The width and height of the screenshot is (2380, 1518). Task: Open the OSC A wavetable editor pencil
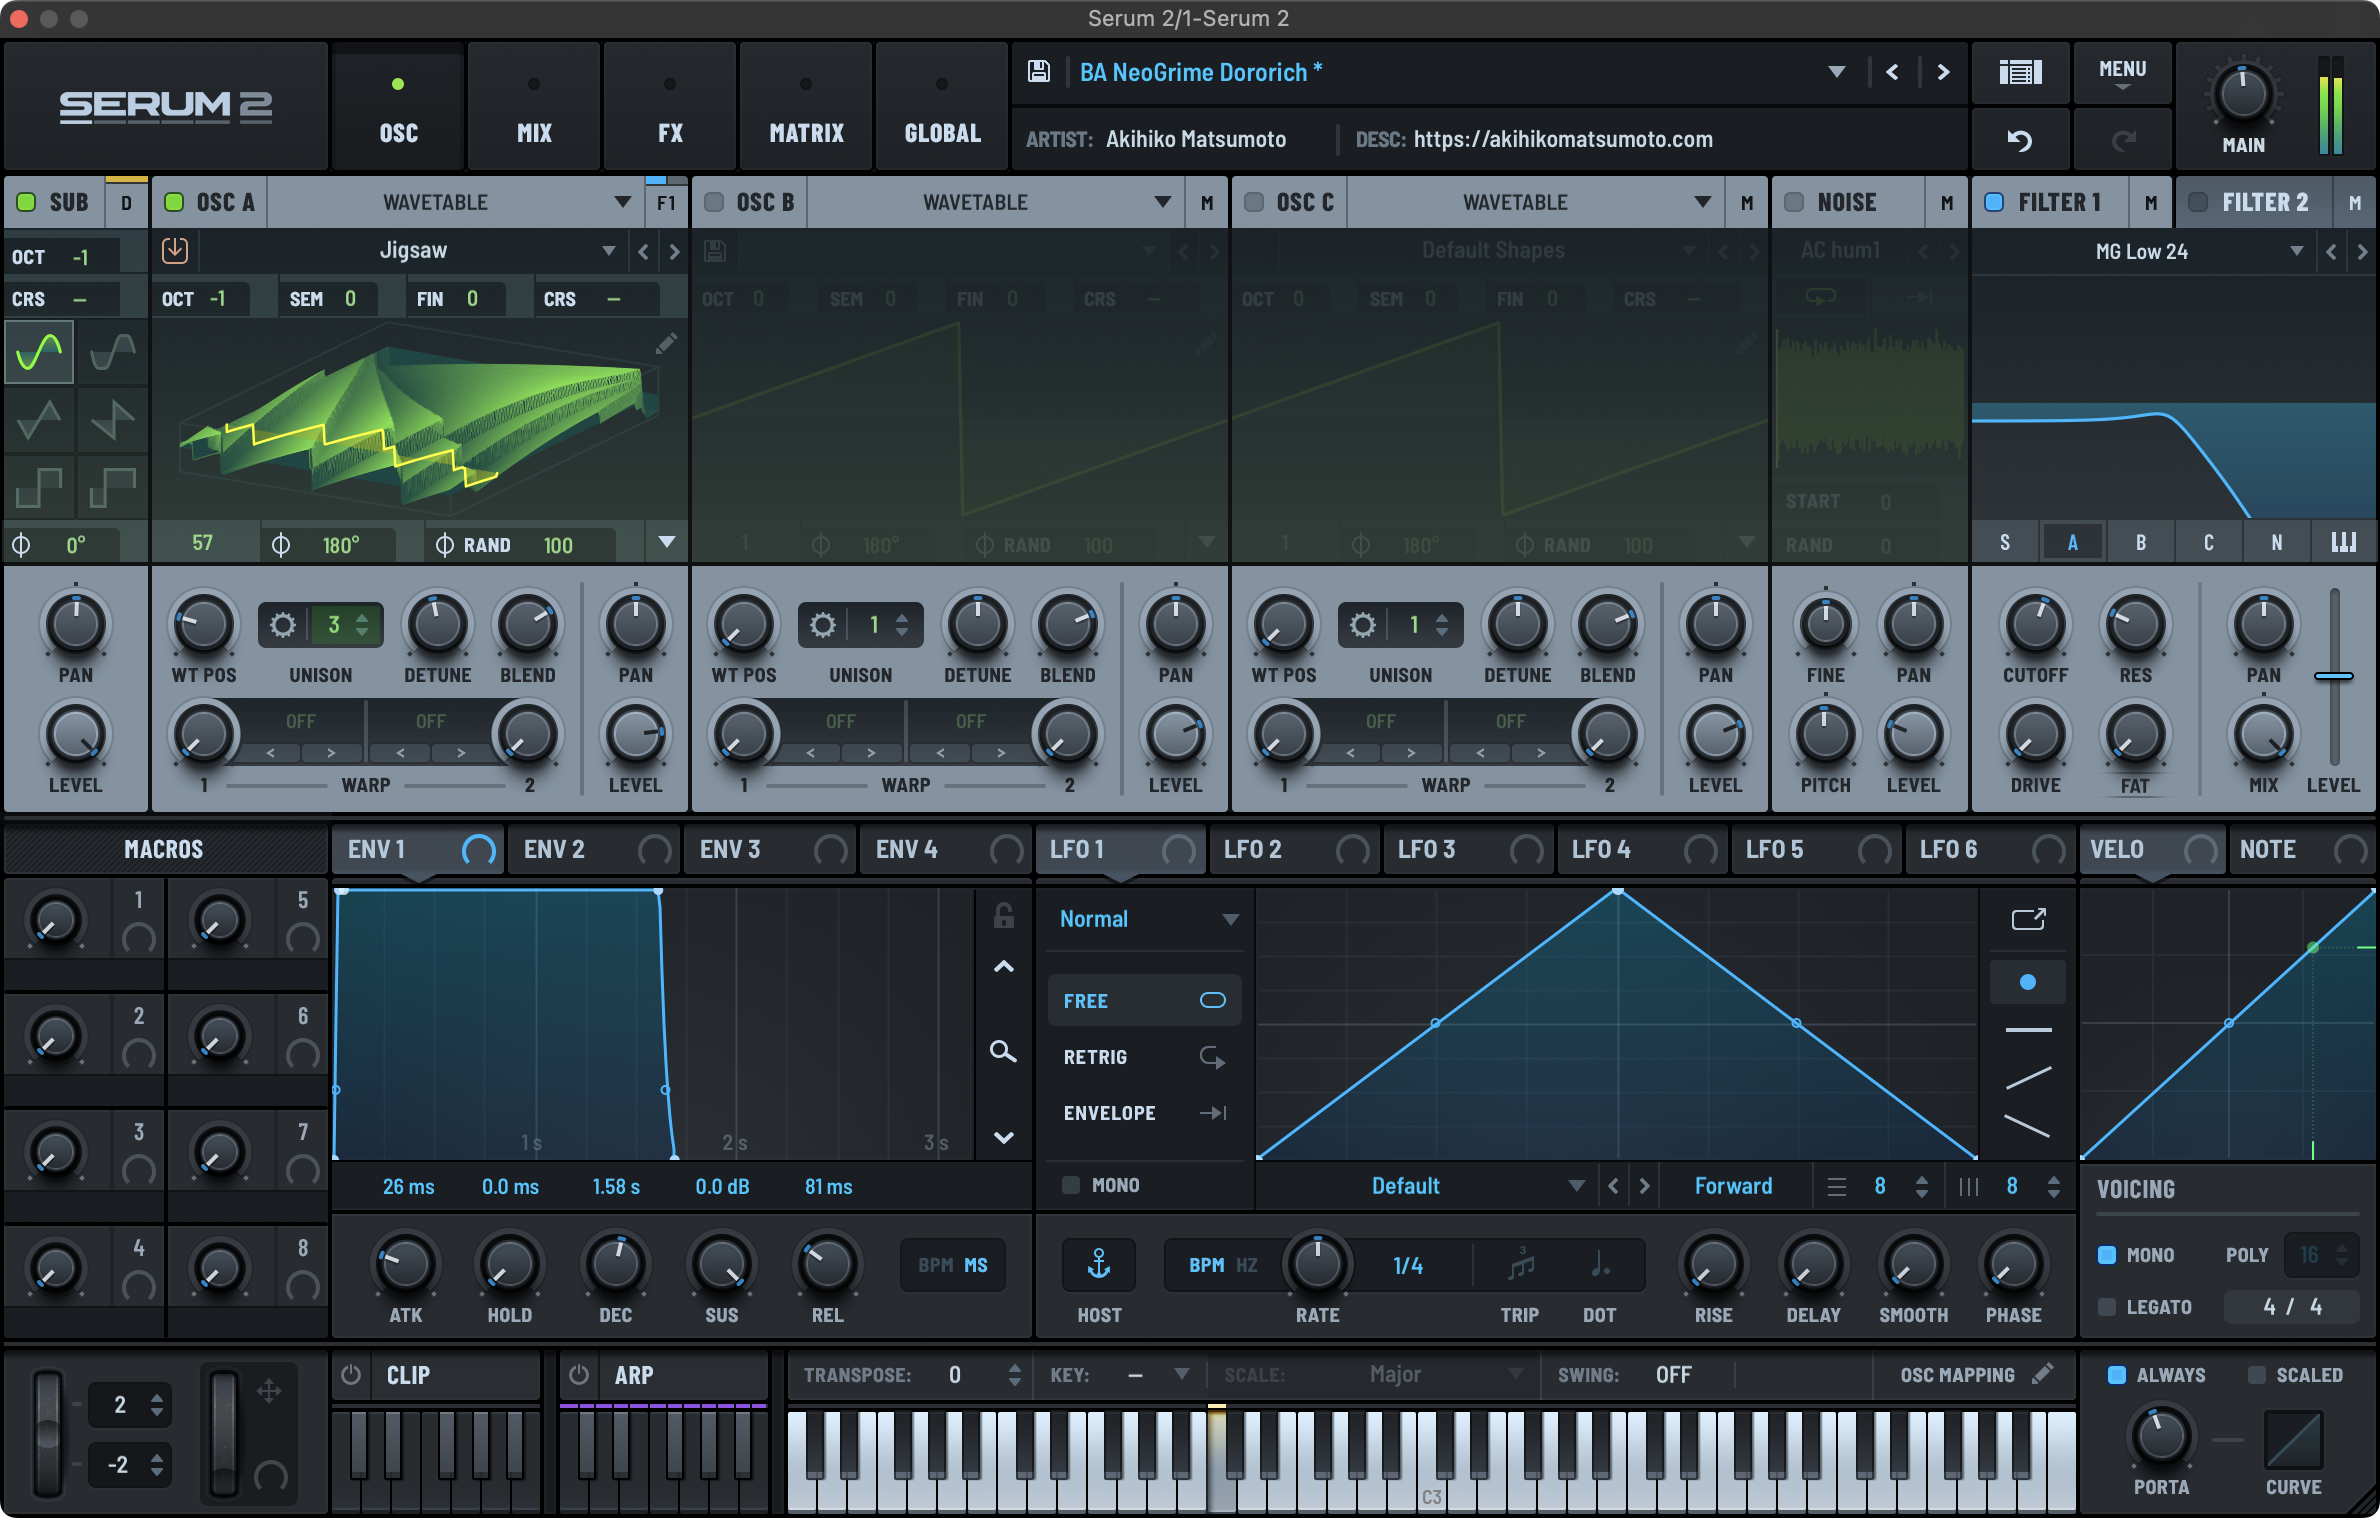[x=666, y=344]
